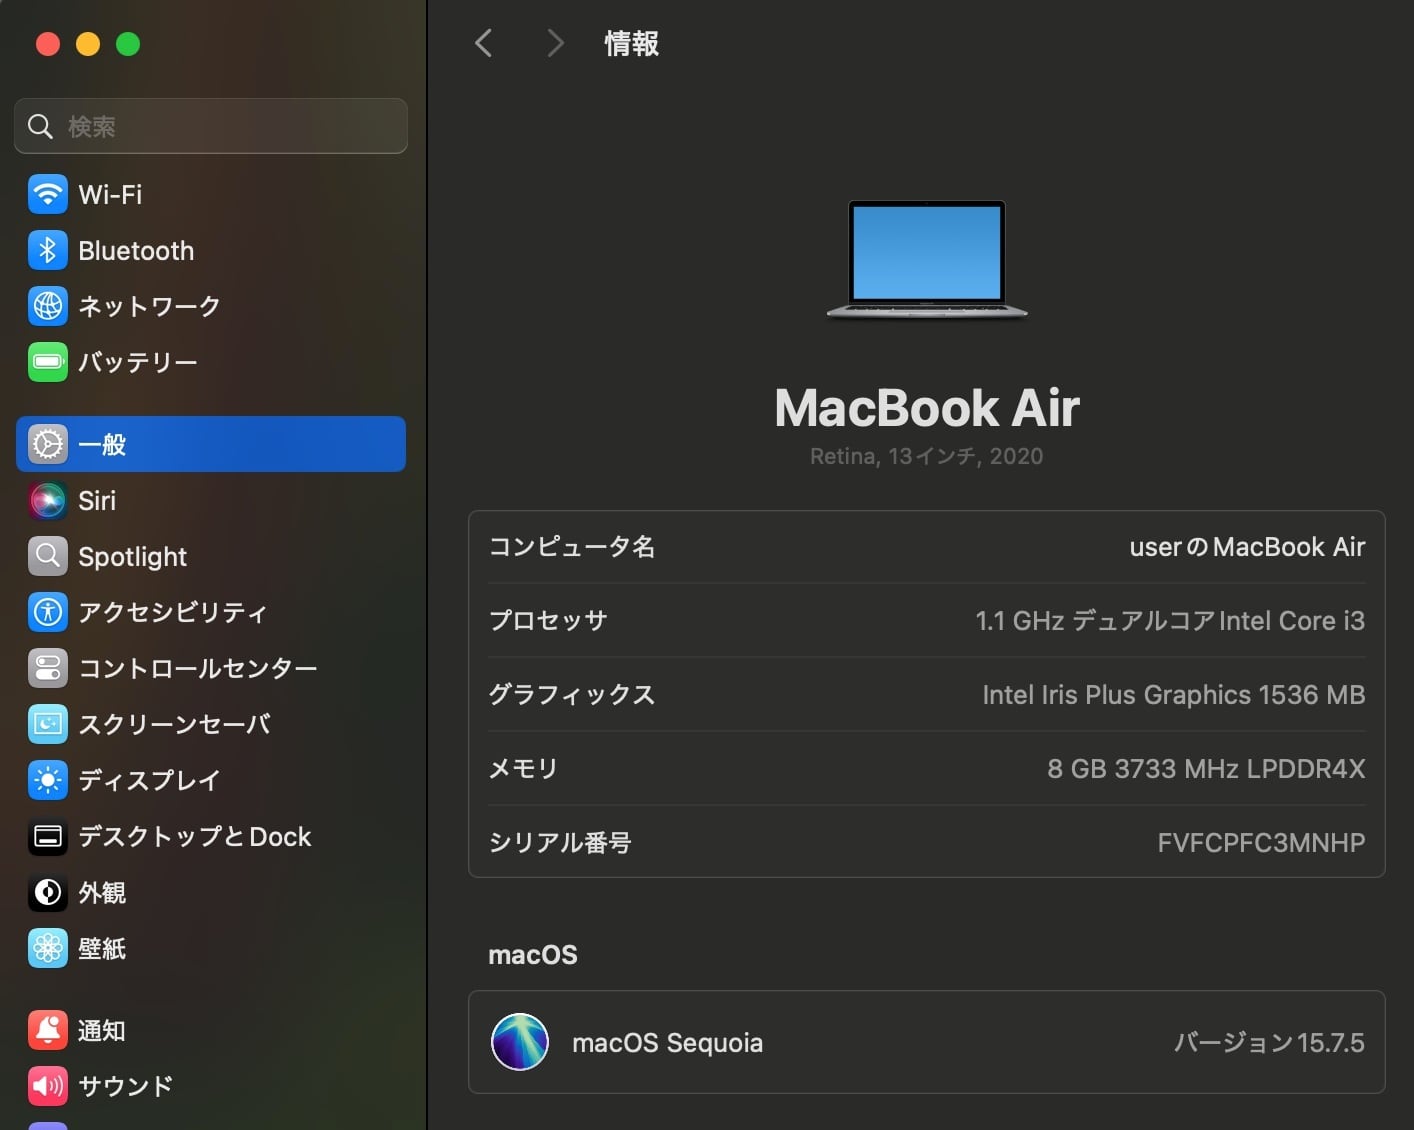The width and height of the screenshot is (1414, 1130).
Task: Close the settings window with red button
Action: [48, 44]
